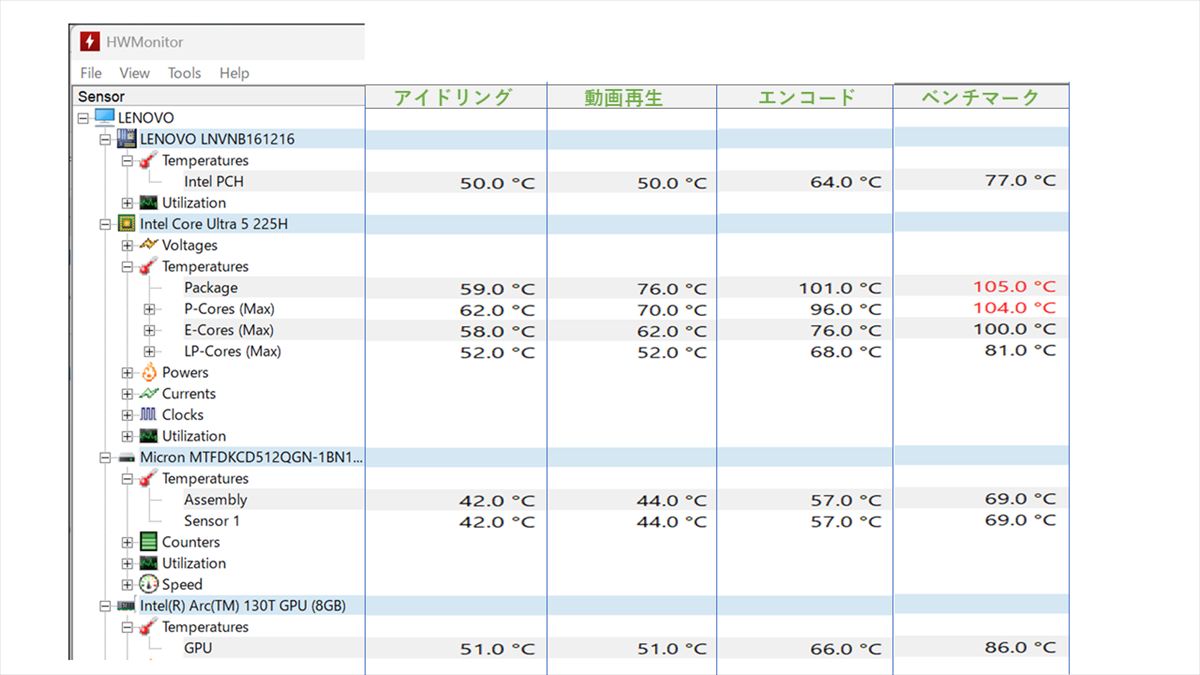Click the 59.0 °C Package value
Viewport: 1200px width, 675px height.
click(497, 290)
